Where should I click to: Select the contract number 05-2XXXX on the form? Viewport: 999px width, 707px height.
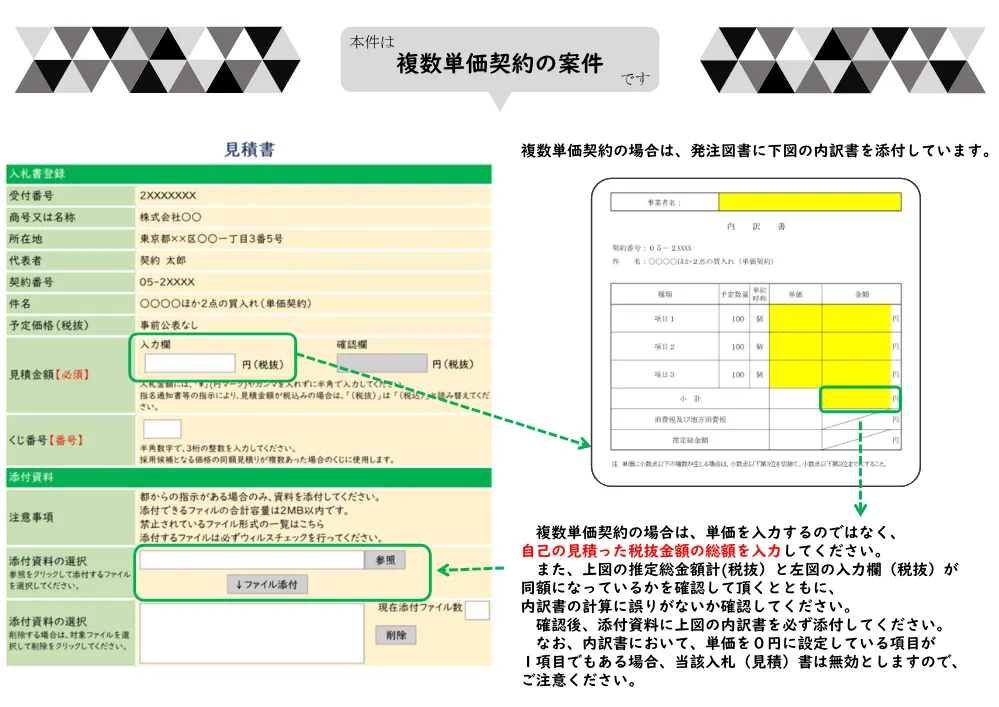coord(167,282)
